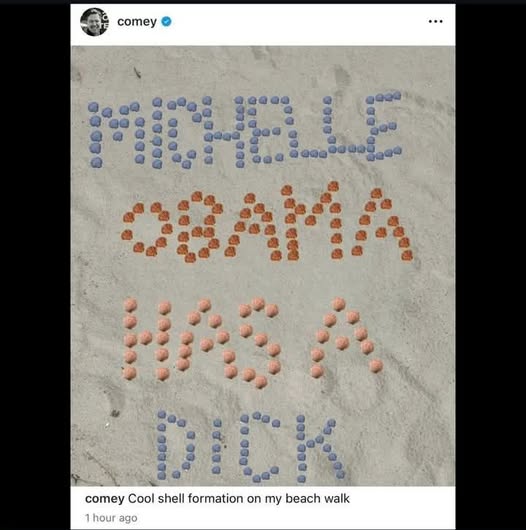
Task: Click the blue shell letter K
Action: [x=320, y=448]
